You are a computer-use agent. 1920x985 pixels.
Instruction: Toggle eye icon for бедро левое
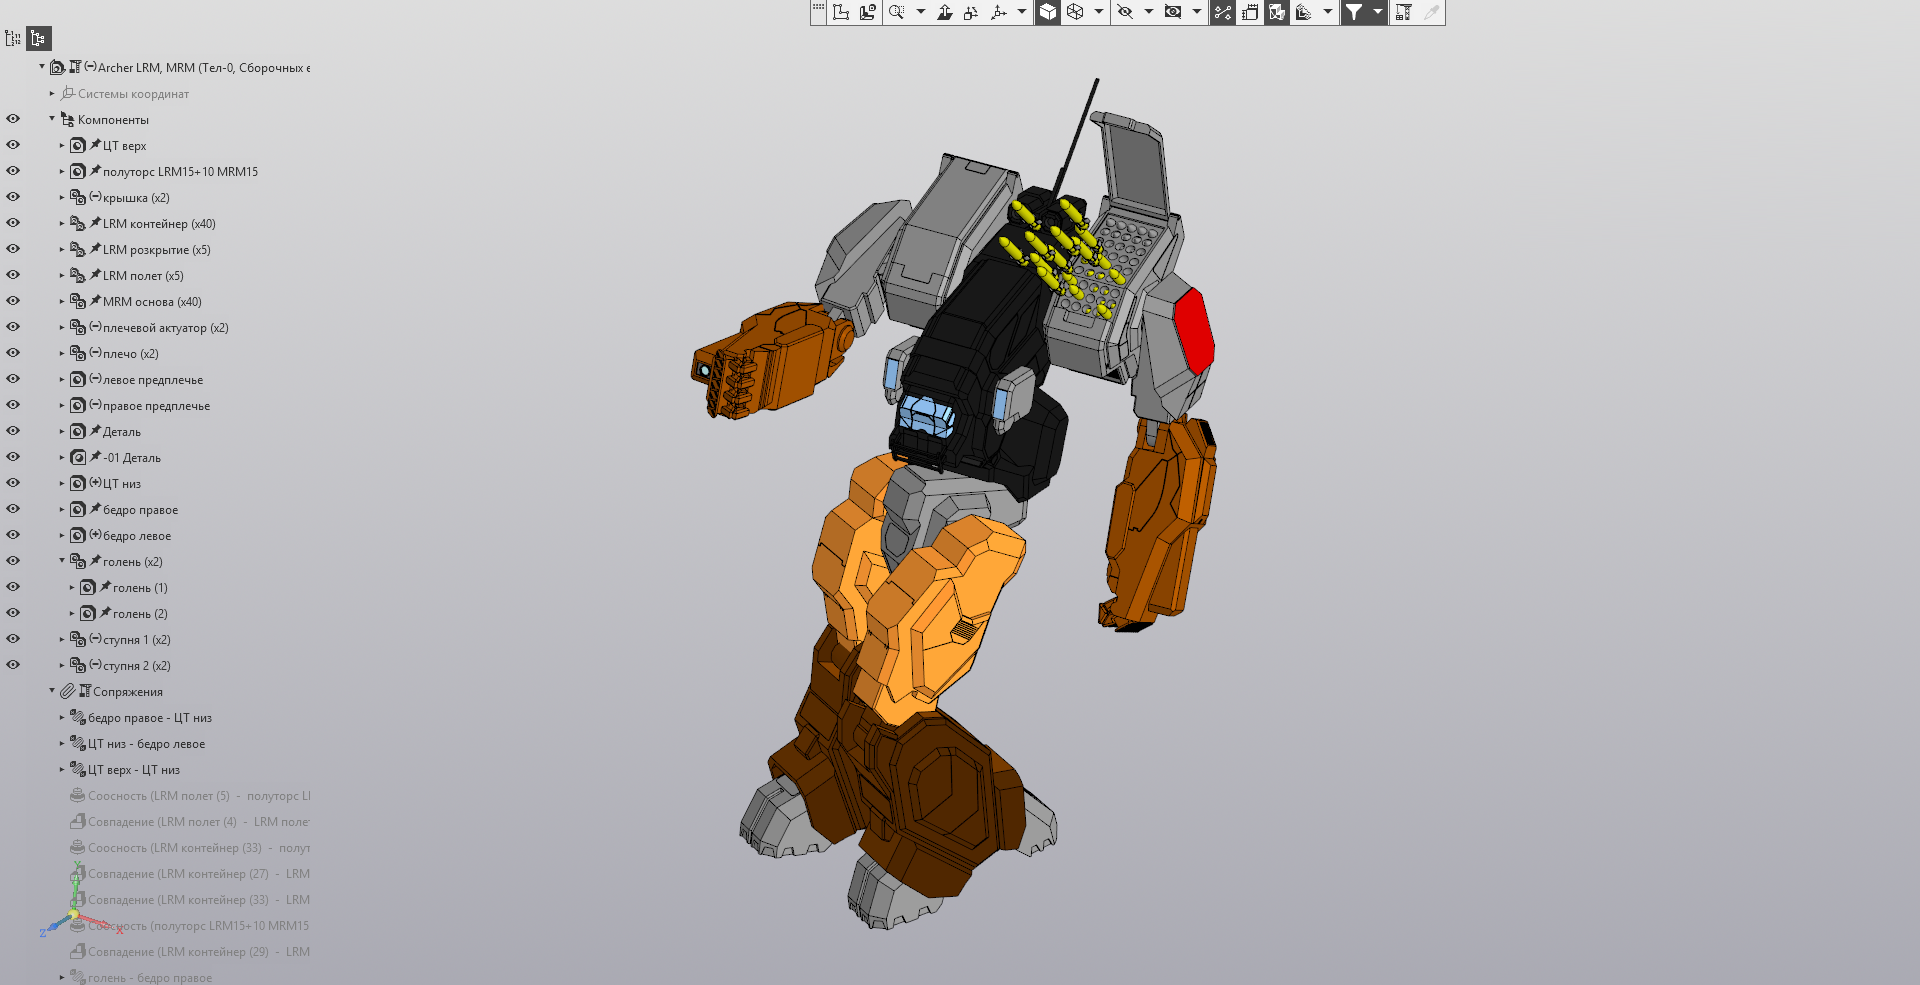tap(13, 535)
